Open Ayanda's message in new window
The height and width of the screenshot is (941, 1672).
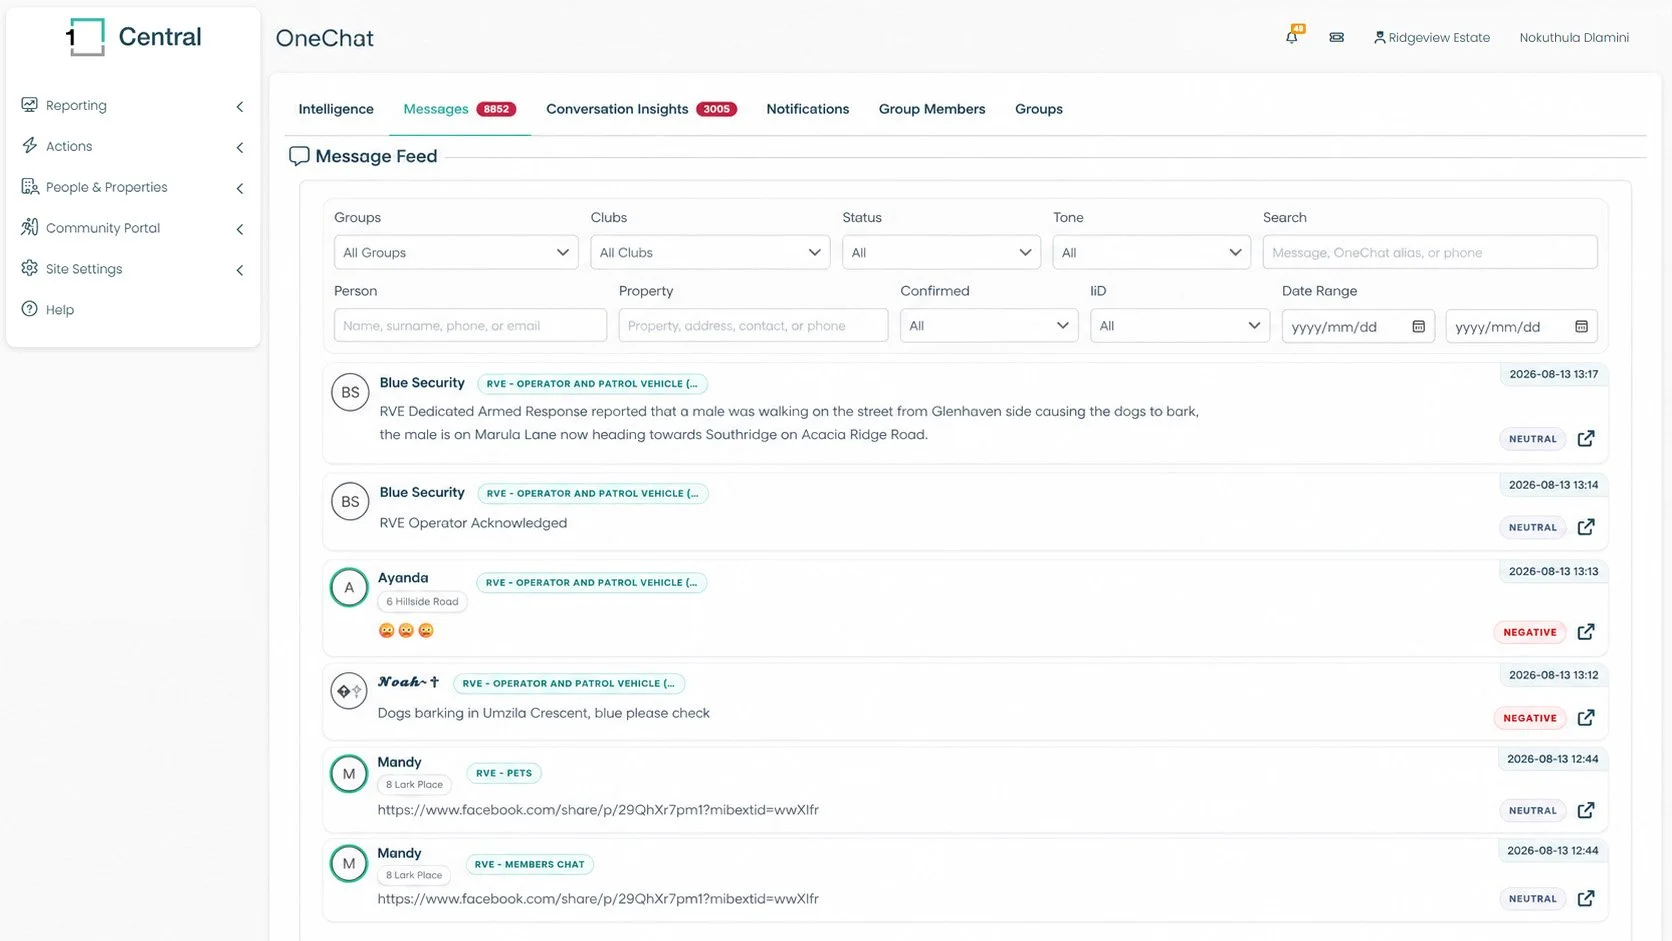[x=1586, y=632]
